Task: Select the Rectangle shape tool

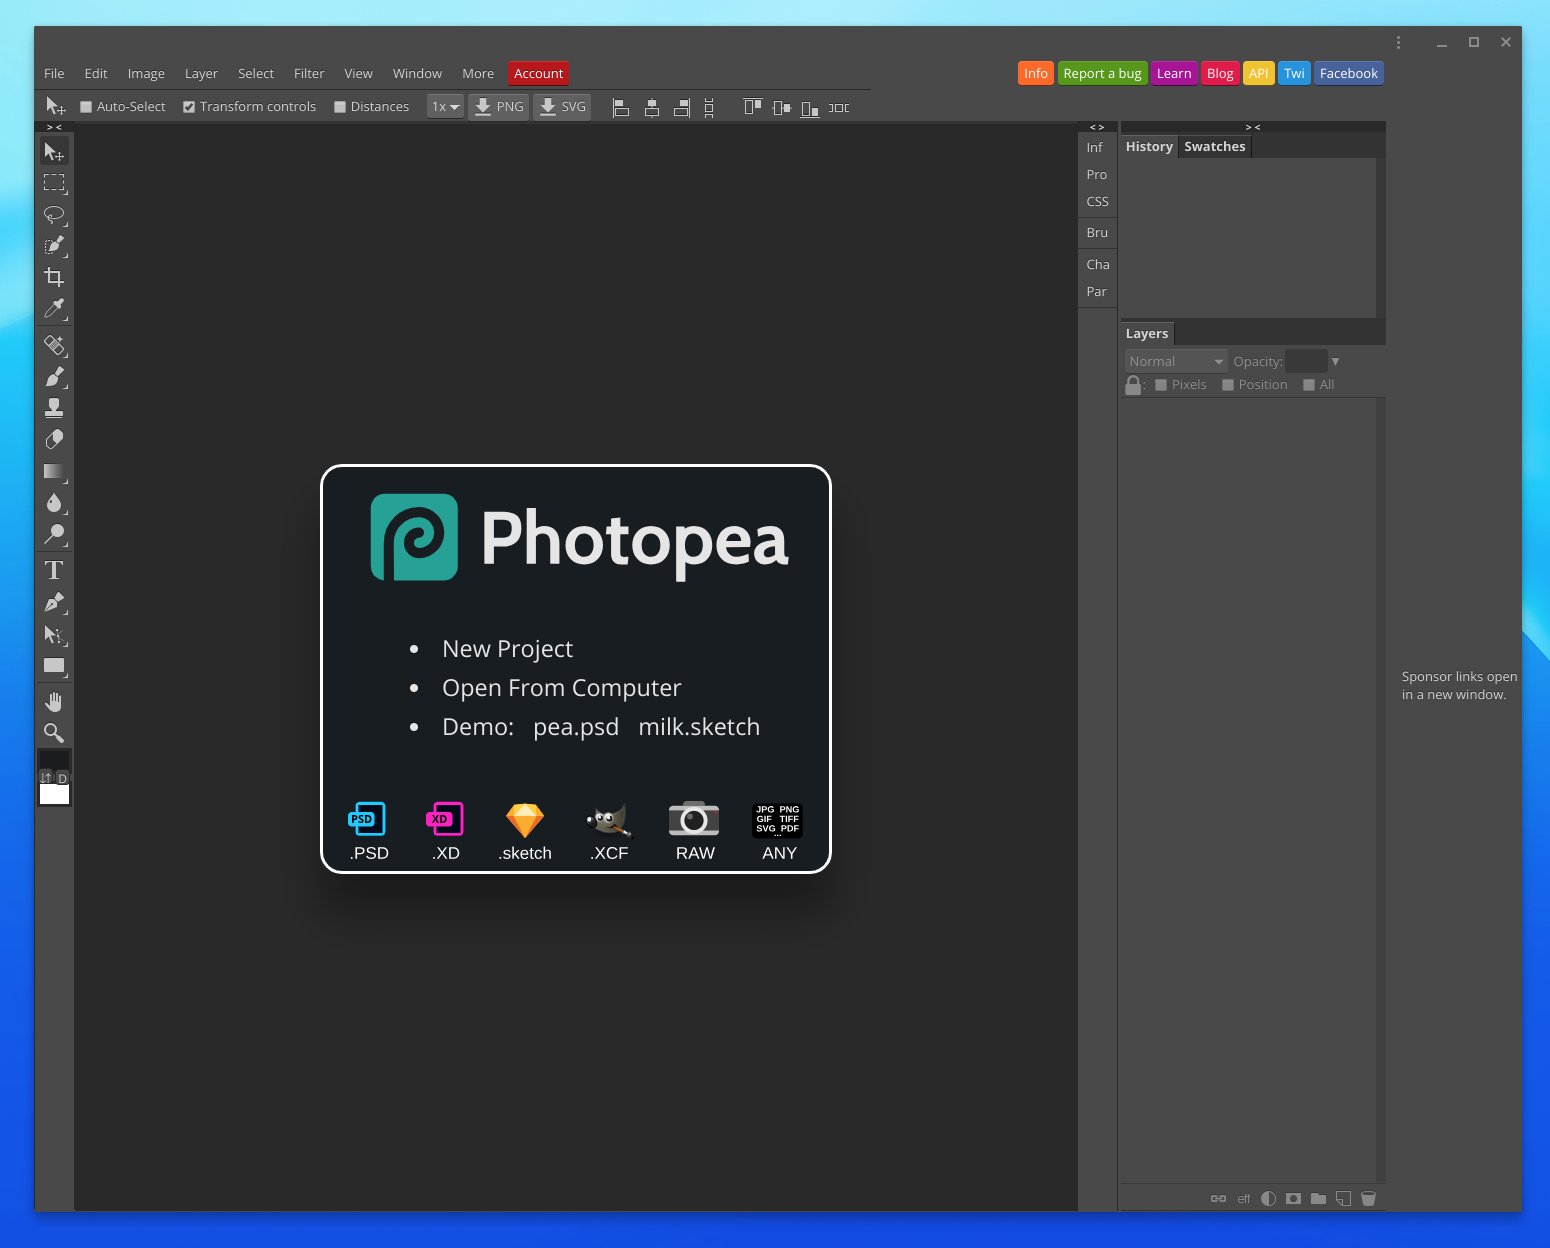Action: [54, 666]
